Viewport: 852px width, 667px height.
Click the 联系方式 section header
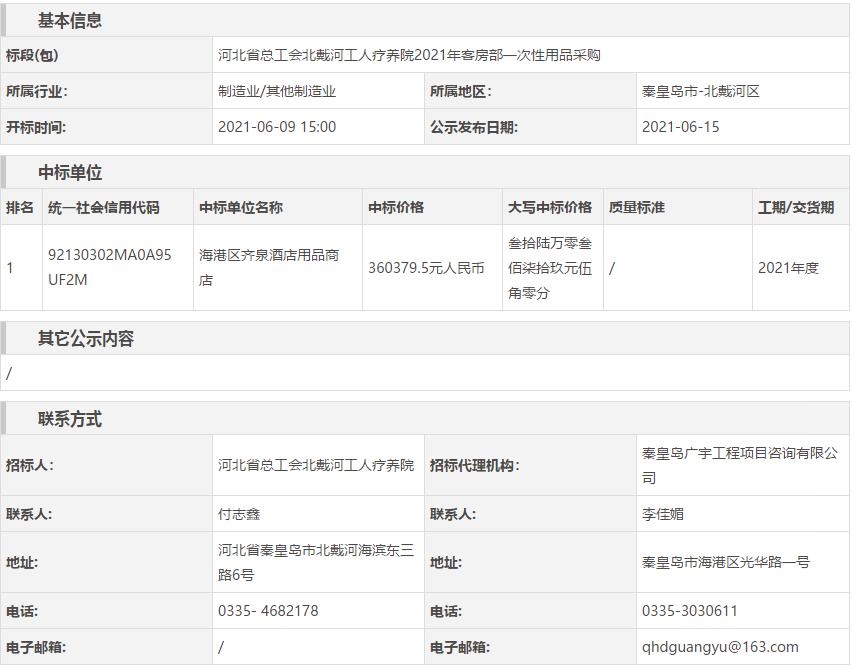[70, 419]
